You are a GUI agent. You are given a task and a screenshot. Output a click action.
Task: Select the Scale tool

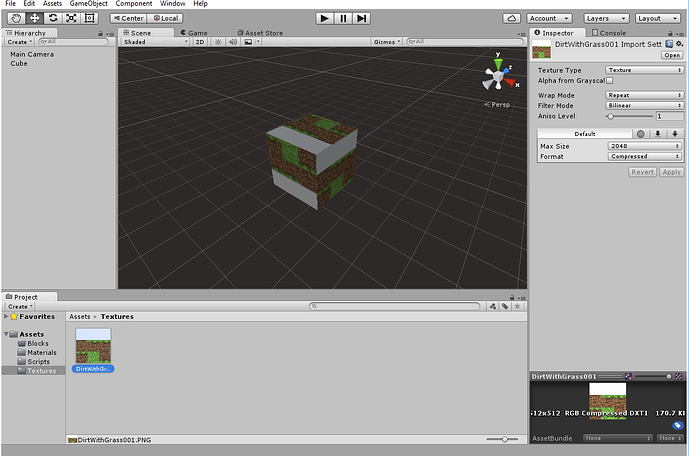[x=71, y=18]
